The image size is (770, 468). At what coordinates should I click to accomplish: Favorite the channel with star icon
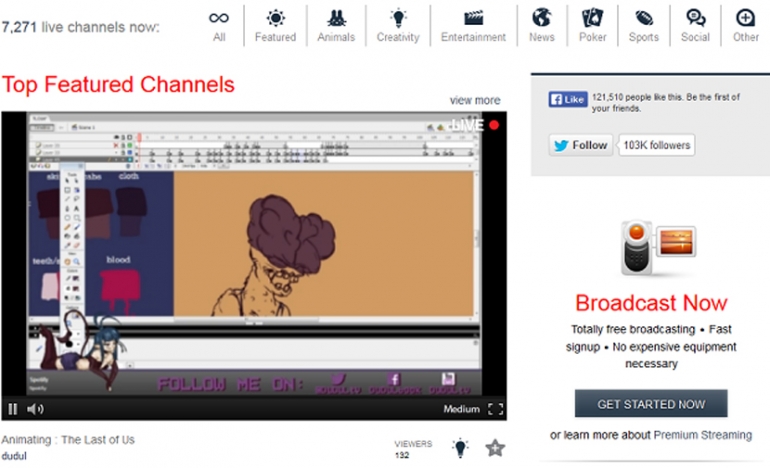(495, 448)
